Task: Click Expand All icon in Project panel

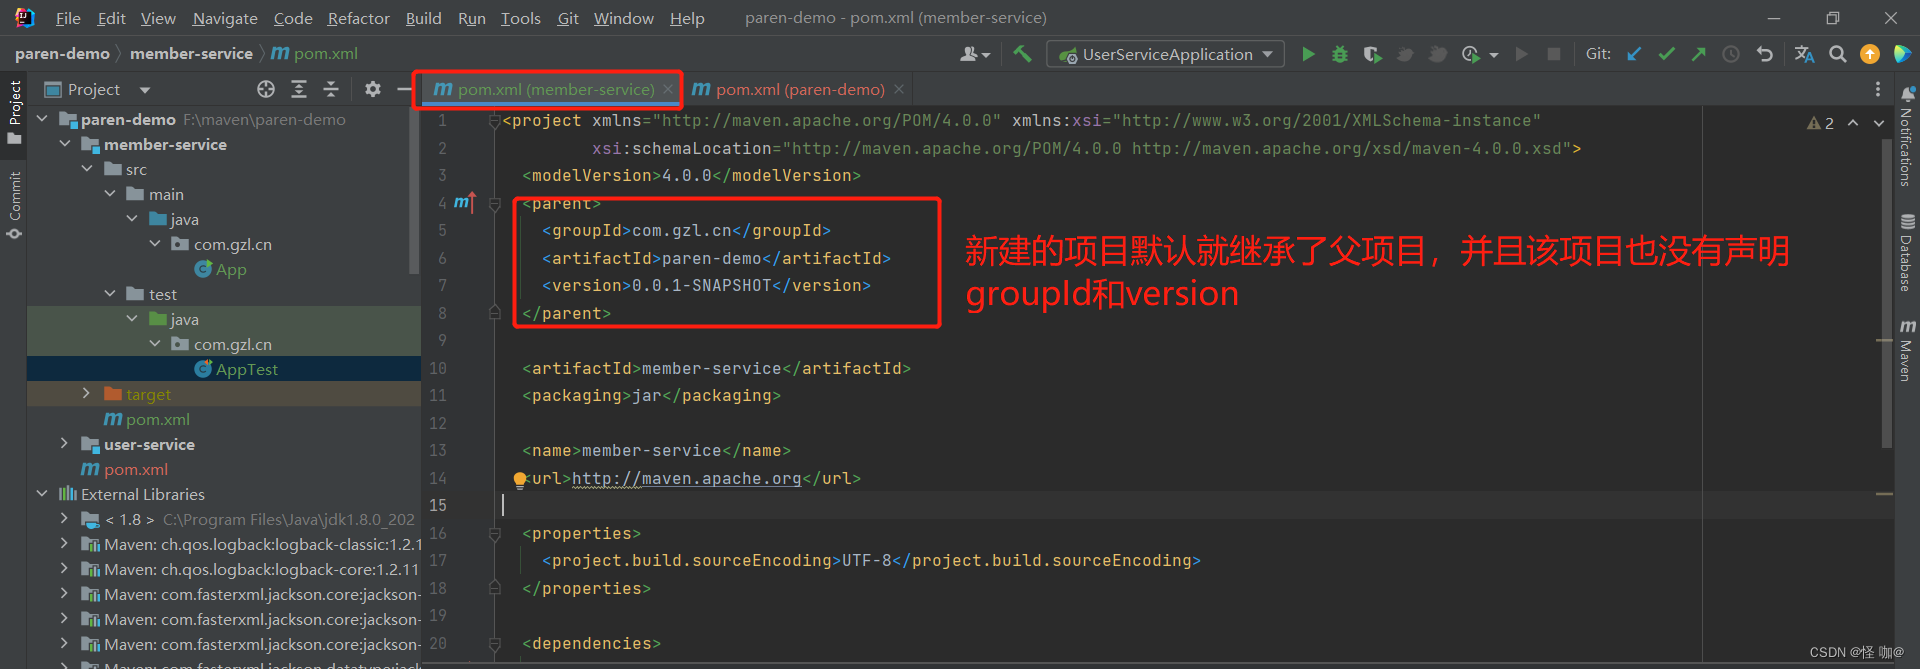Action: click(299, 89)
